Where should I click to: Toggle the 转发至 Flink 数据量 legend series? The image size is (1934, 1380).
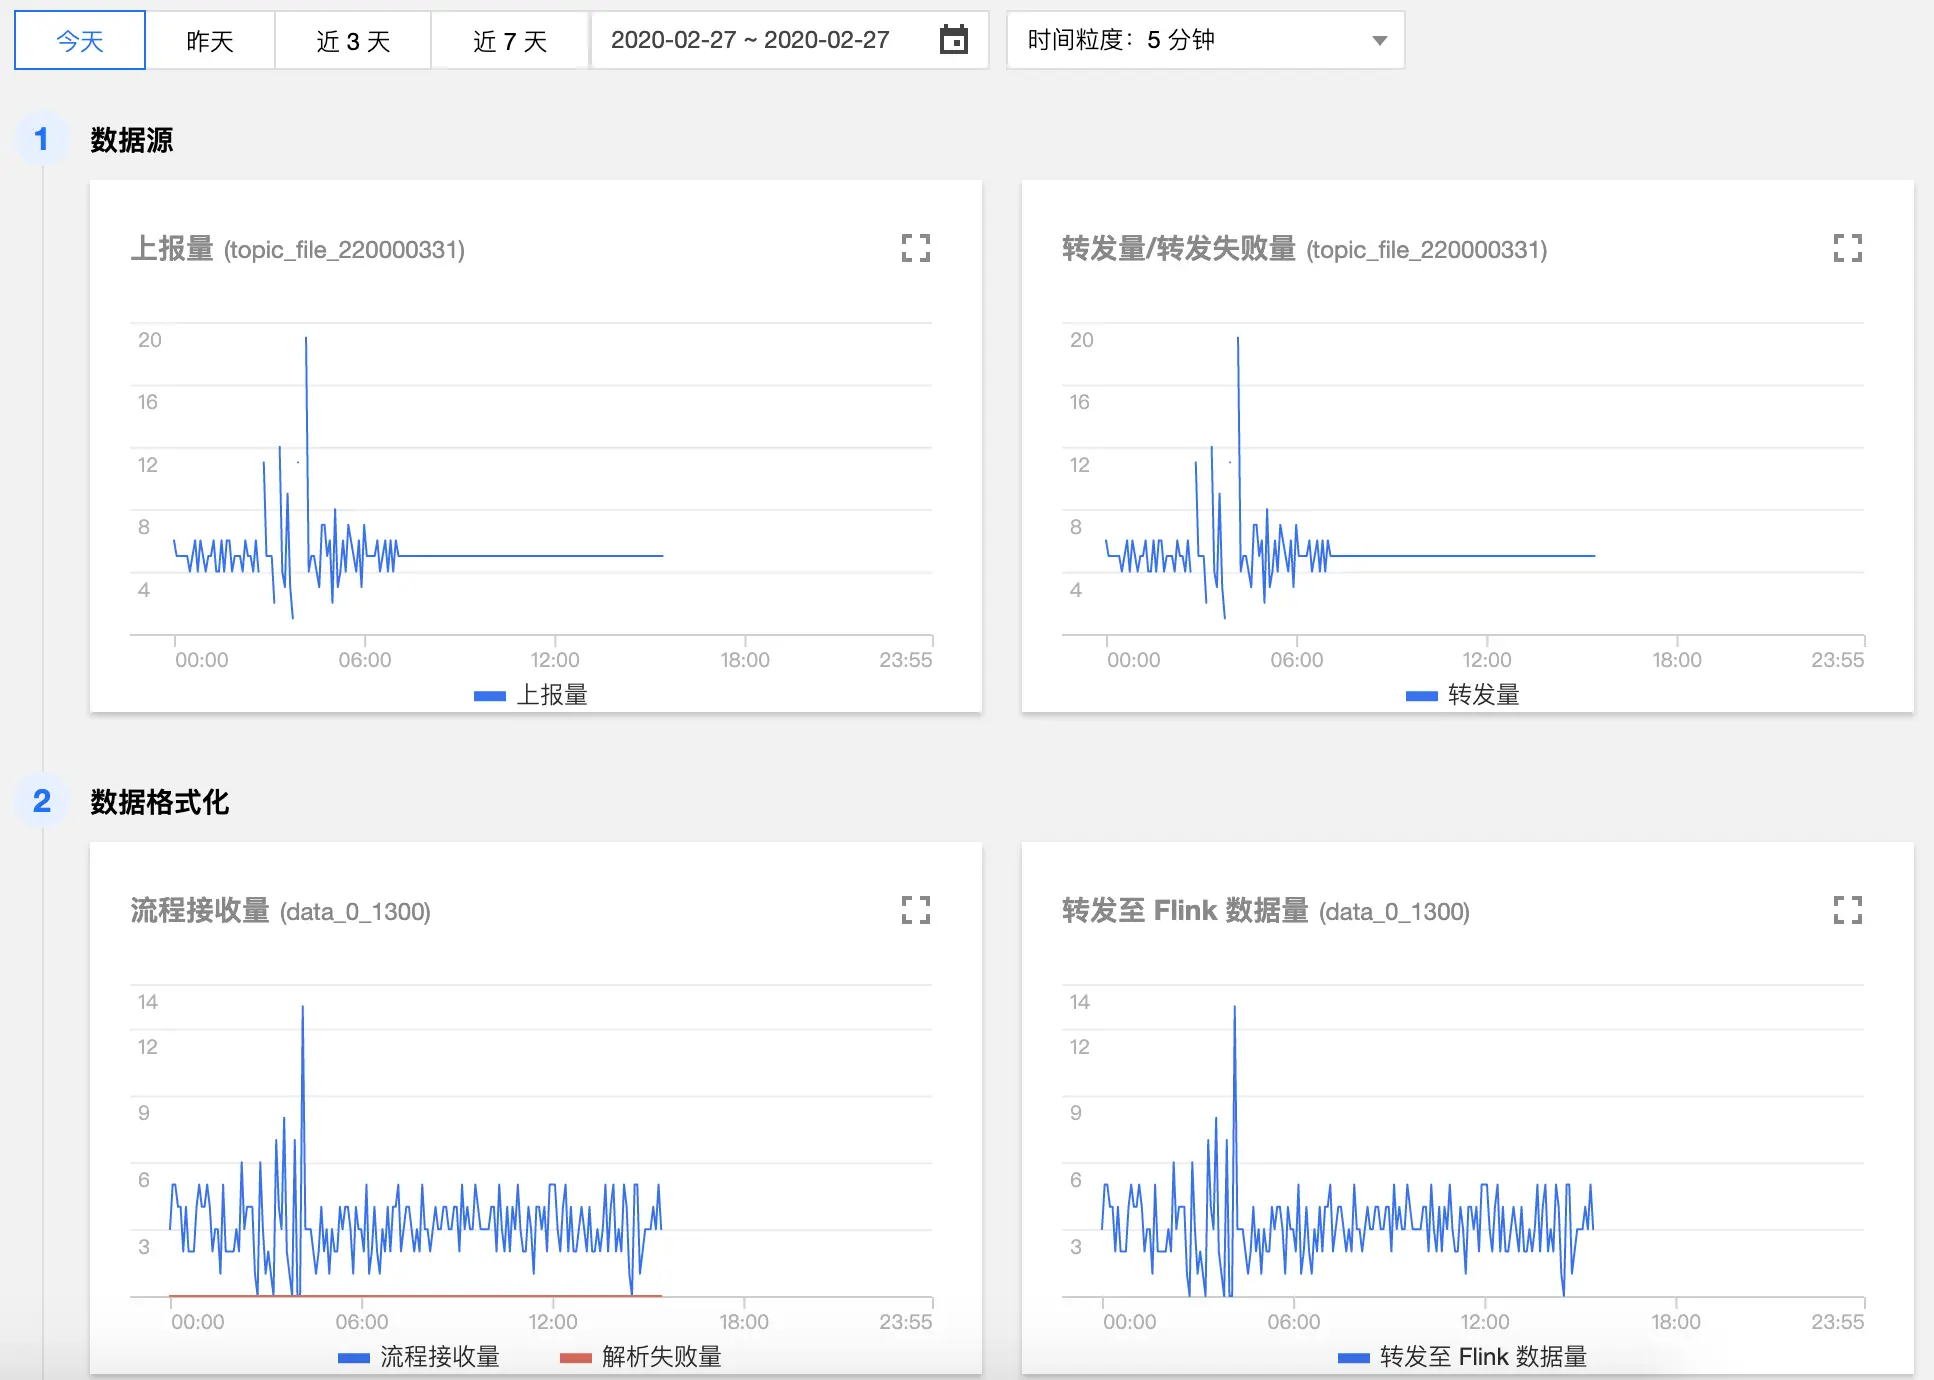point(1483,1357)
